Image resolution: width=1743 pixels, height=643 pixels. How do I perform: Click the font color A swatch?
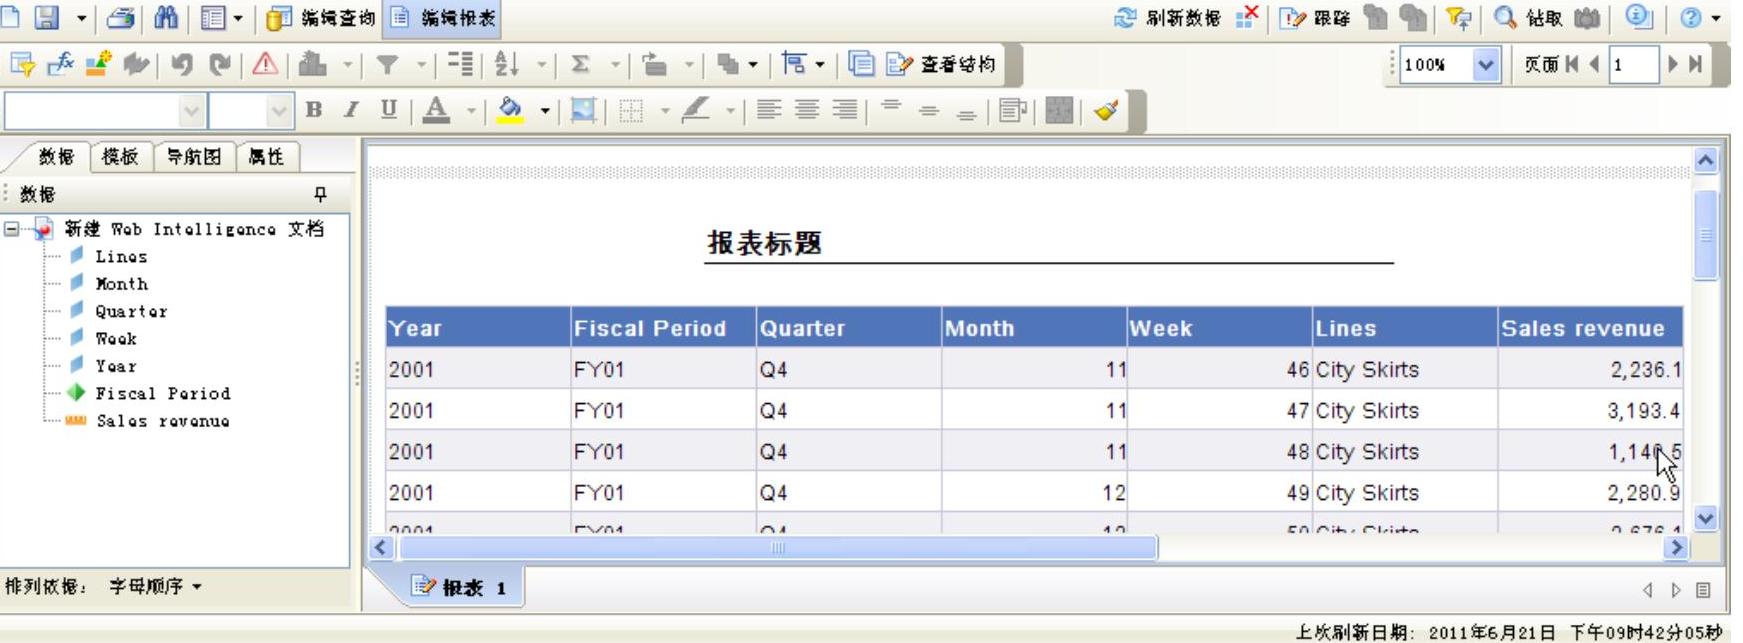436,110
